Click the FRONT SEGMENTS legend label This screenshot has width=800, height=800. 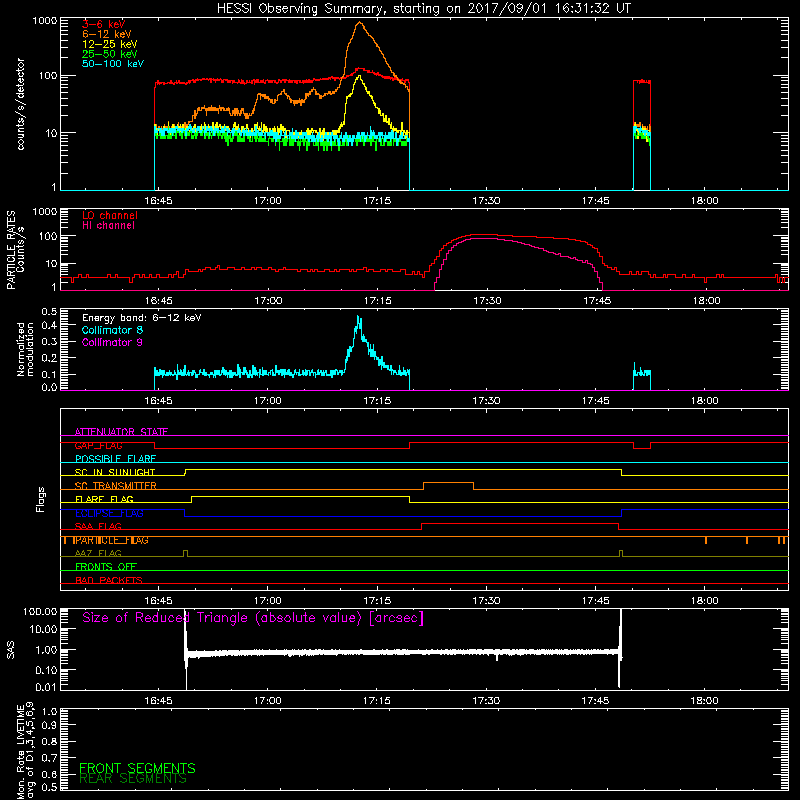point(137,768)
